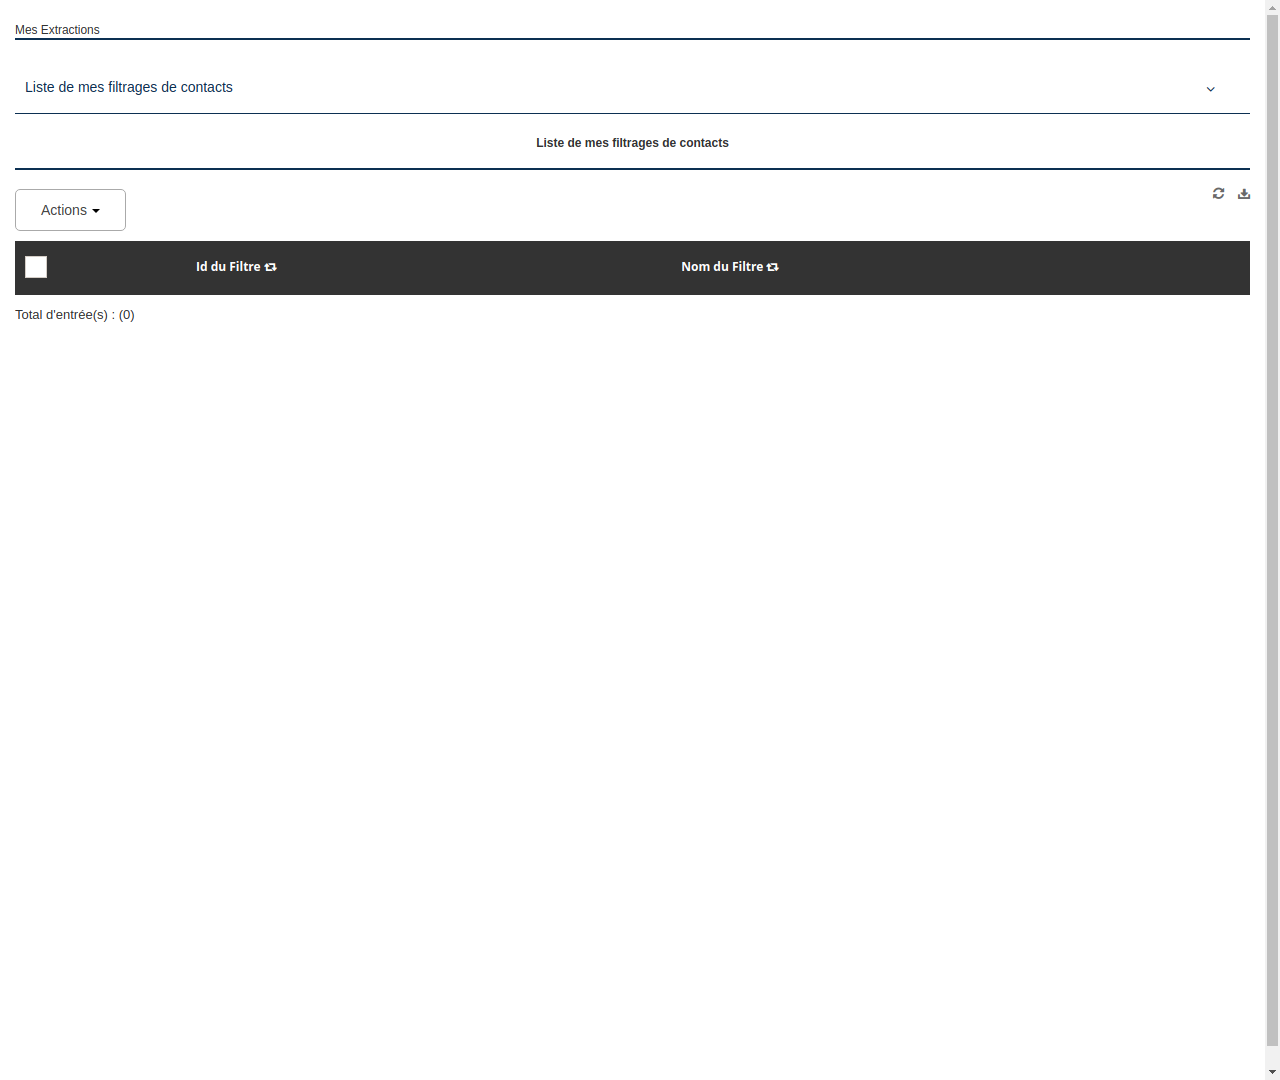Open the Mes Extractions page link

click(57, 30)
